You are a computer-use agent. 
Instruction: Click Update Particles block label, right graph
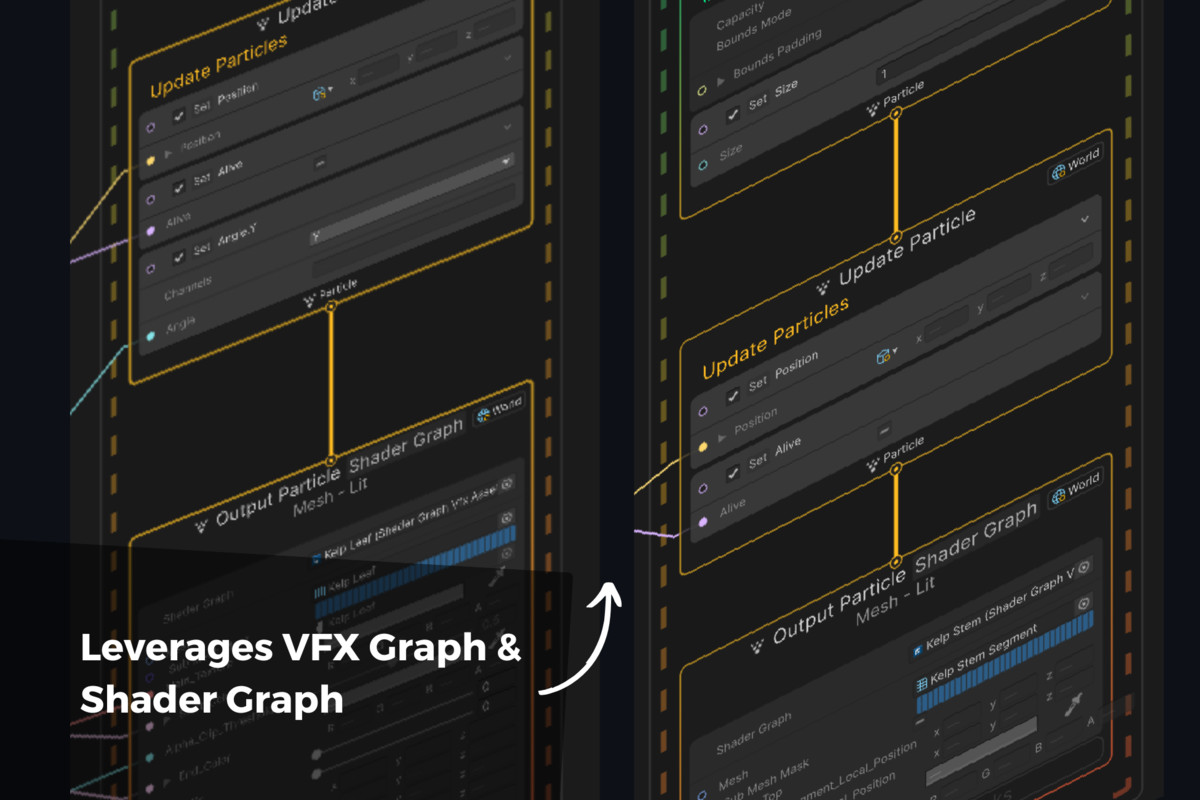pos(776,338)
